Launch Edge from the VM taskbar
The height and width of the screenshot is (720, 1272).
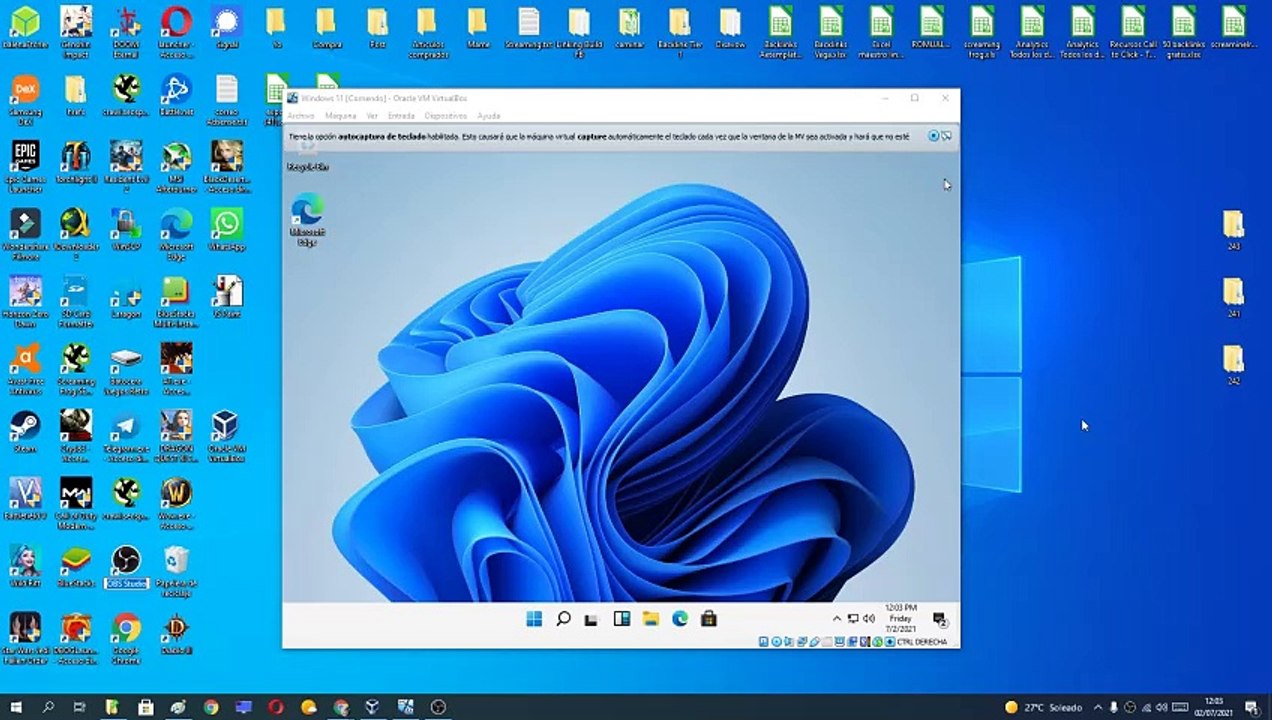pyautogui.click(x=680, y=619)
